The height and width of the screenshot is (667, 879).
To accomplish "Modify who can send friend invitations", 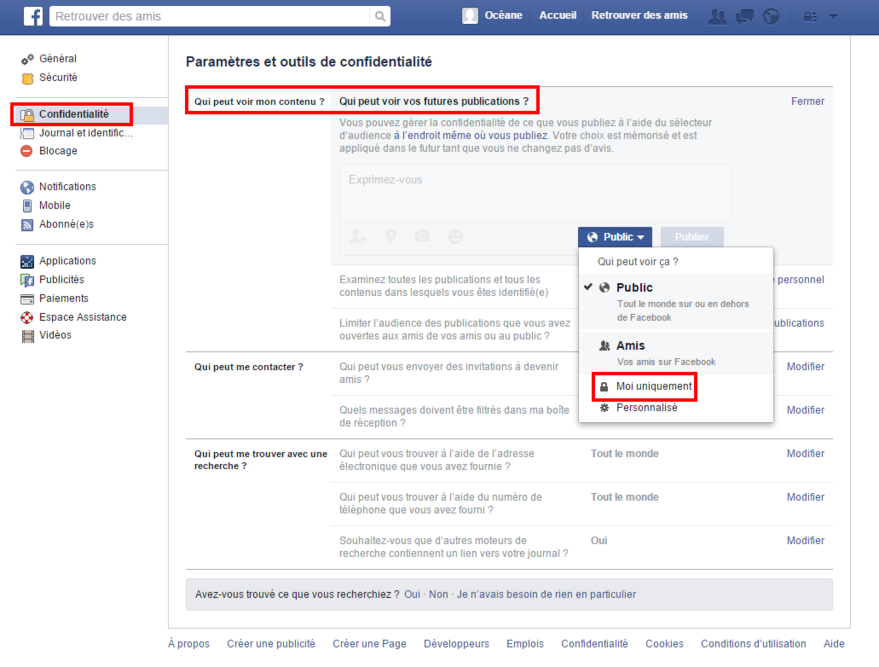I will pyautogui.click(x=805, y=367).
